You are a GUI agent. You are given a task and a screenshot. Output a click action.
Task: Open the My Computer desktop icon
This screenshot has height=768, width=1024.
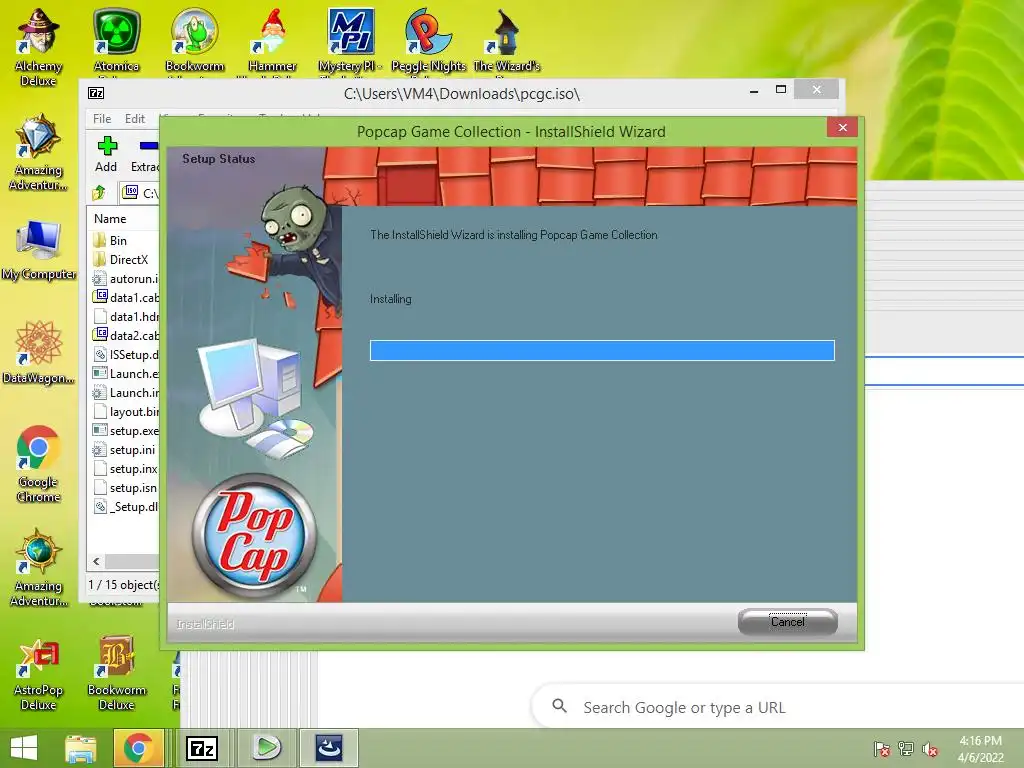[39, 251]
